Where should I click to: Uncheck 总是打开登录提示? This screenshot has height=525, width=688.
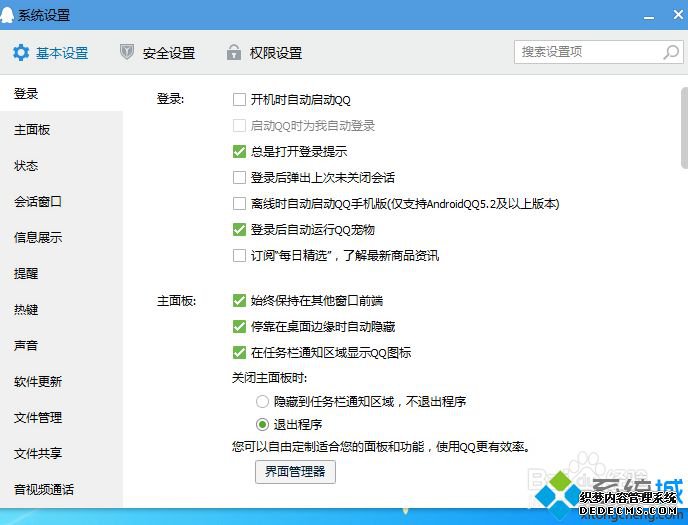click(x=239, y=151)
